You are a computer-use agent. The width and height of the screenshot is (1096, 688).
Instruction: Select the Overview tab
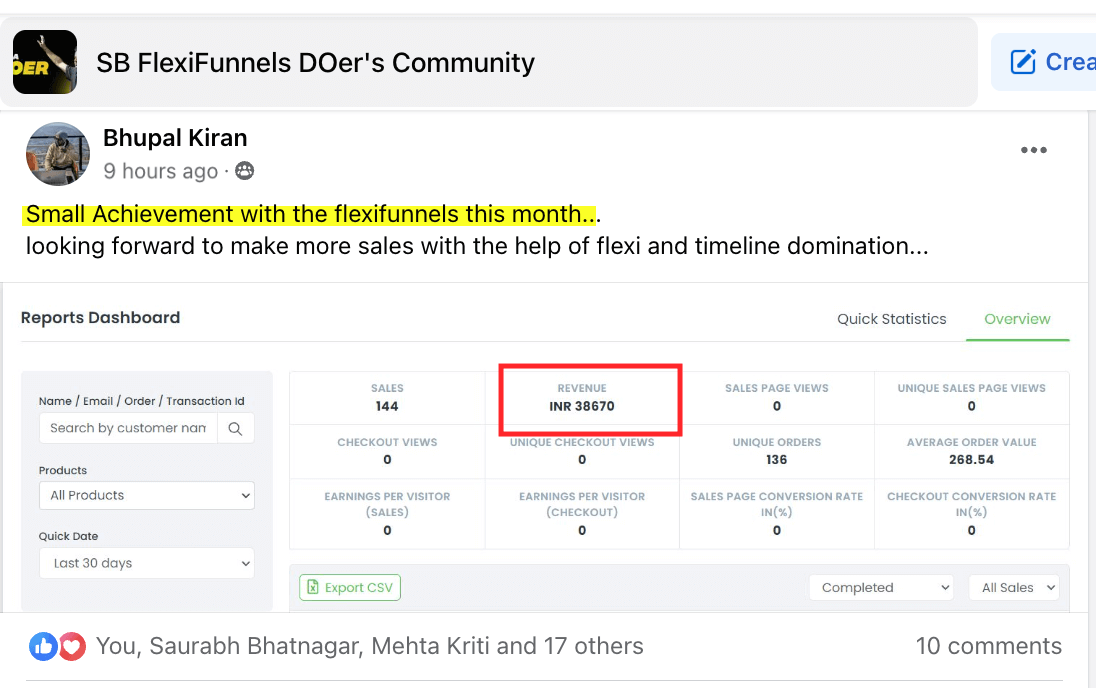(1017, 319)
